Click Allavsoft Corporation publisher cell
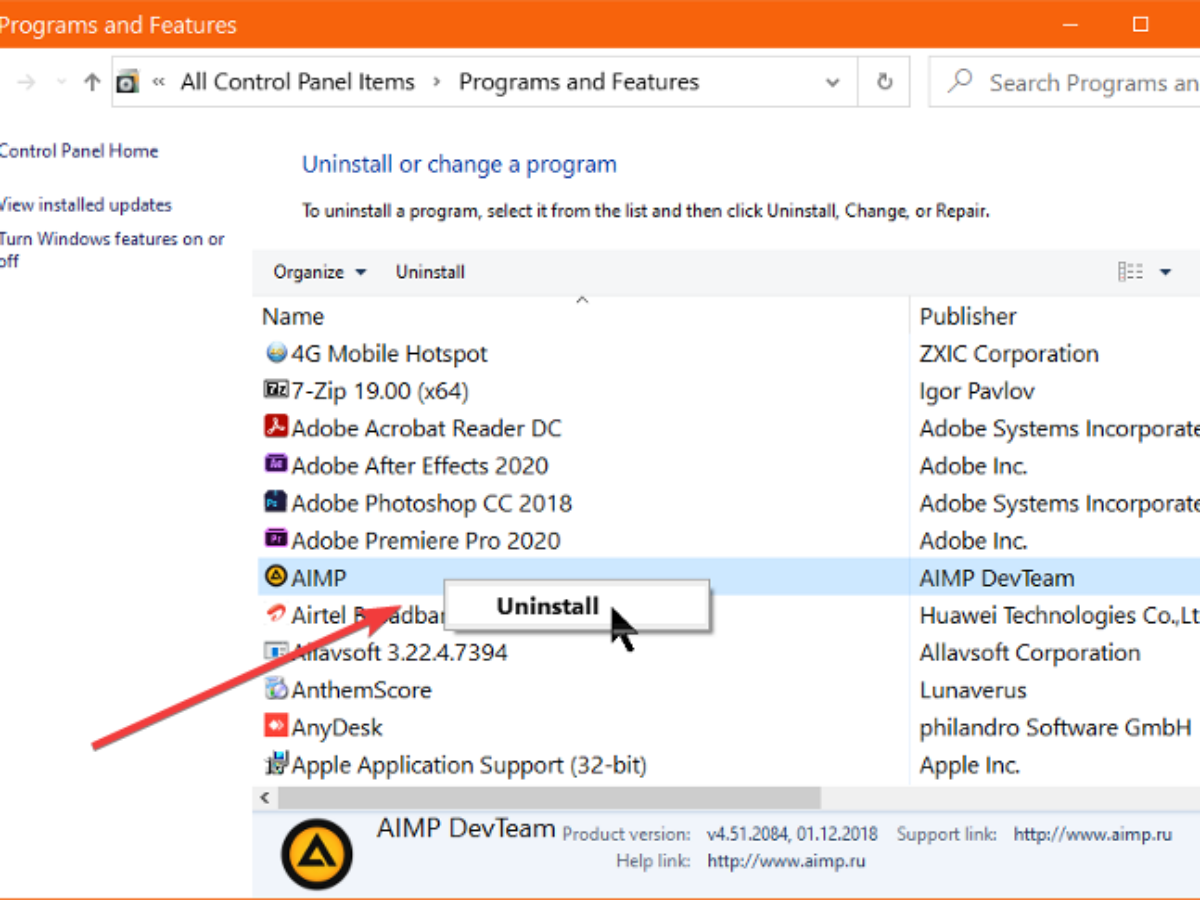 pos(1030,652)
